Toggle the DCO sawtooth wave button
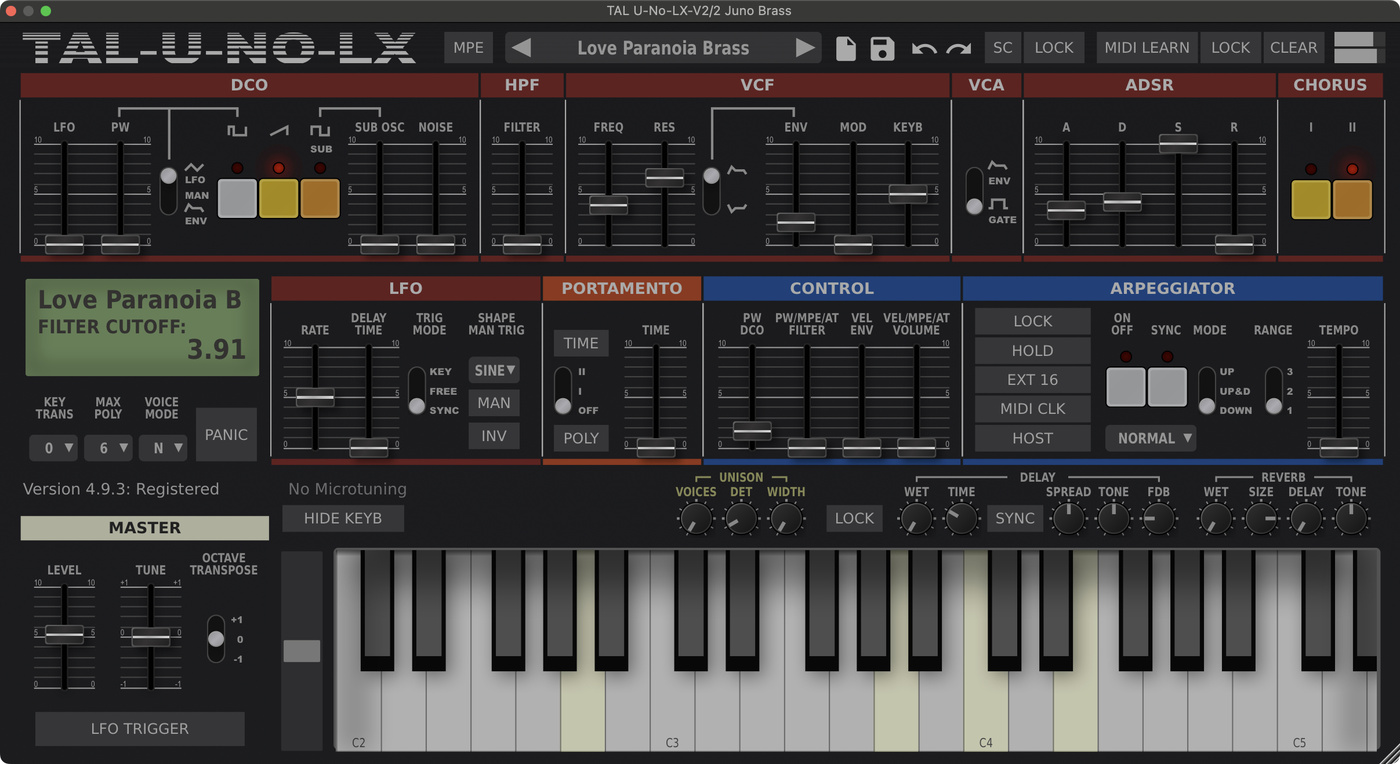This screenshot has height=764, width=1400. pyautogui.click(x=279, y=199)
